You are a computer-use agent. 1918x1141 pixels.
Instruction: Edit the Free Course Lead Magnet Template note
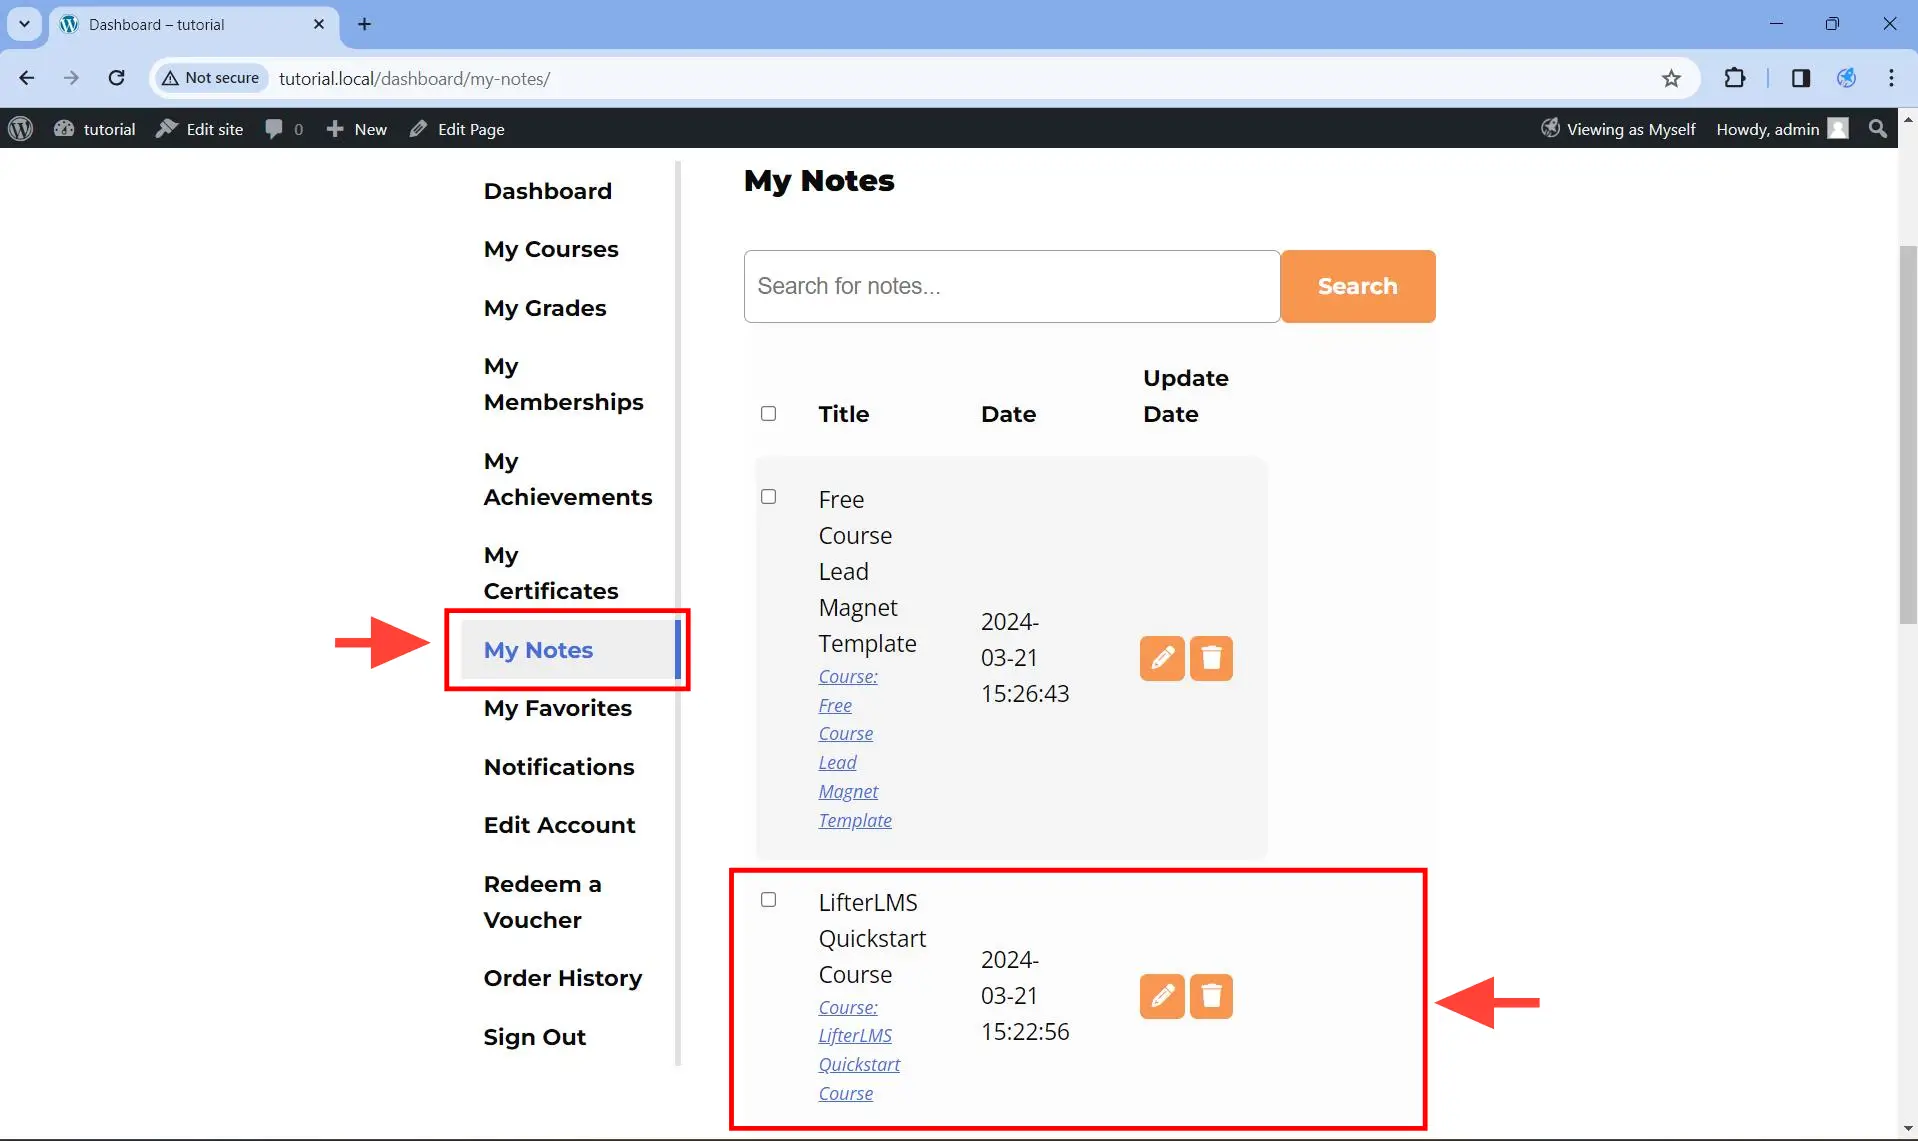(1162, 658)
